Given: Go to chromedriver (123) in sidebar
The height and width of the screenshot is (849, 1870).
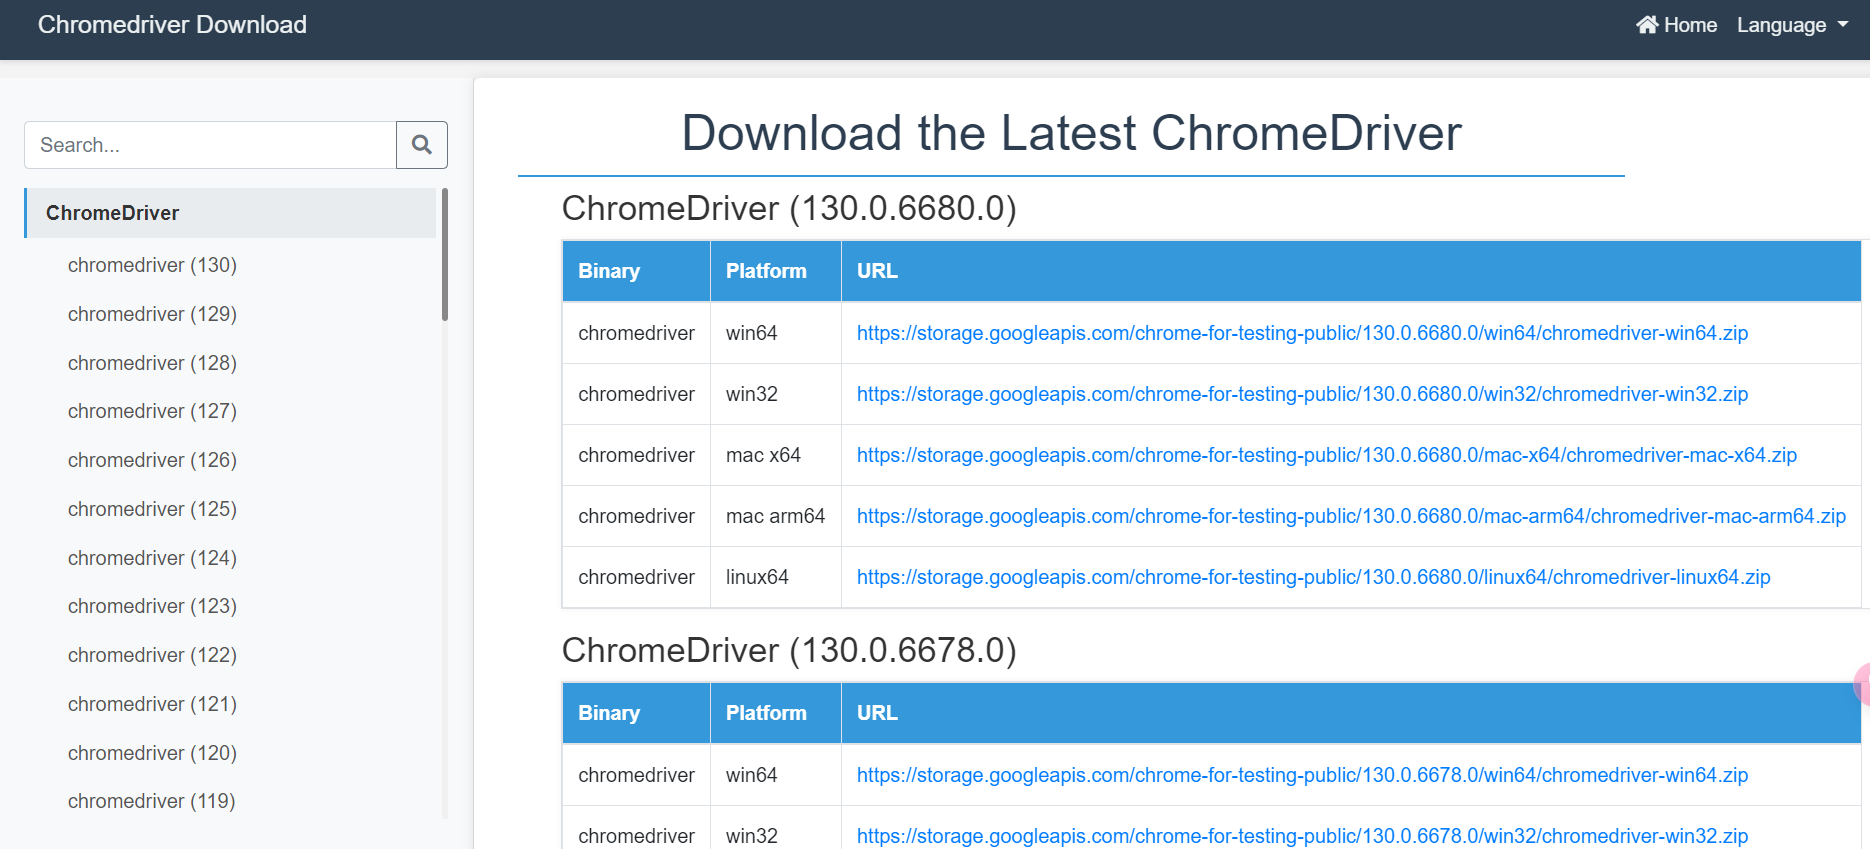Looking at the screenshot, I should coord(152,606).
